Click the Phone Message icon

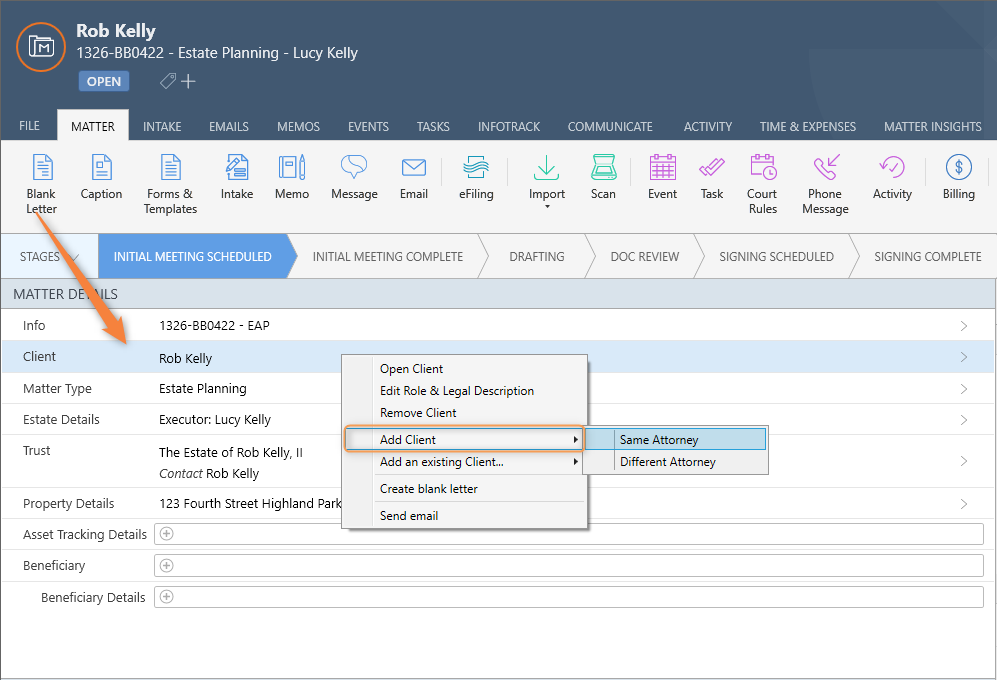click(825, 168)
